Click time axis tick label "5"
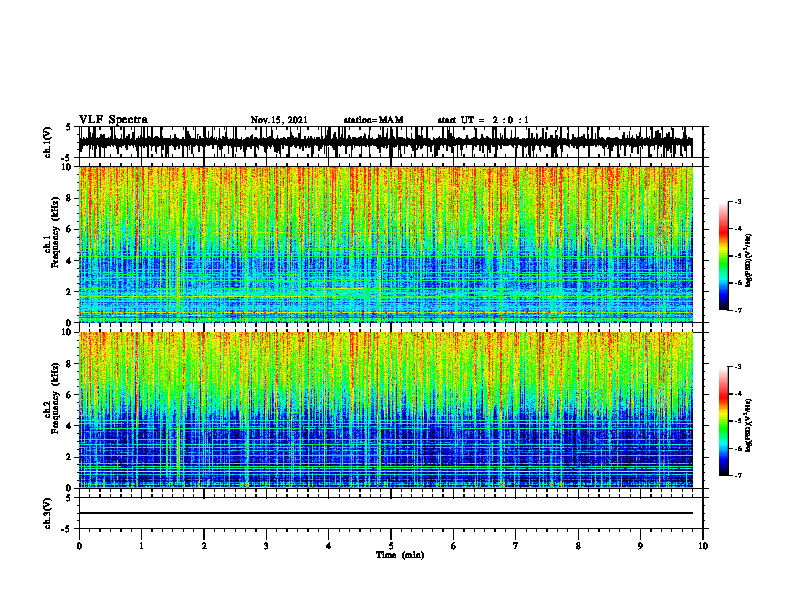The image size is (792, 612). pyautogui.click(x=391, y=546)
